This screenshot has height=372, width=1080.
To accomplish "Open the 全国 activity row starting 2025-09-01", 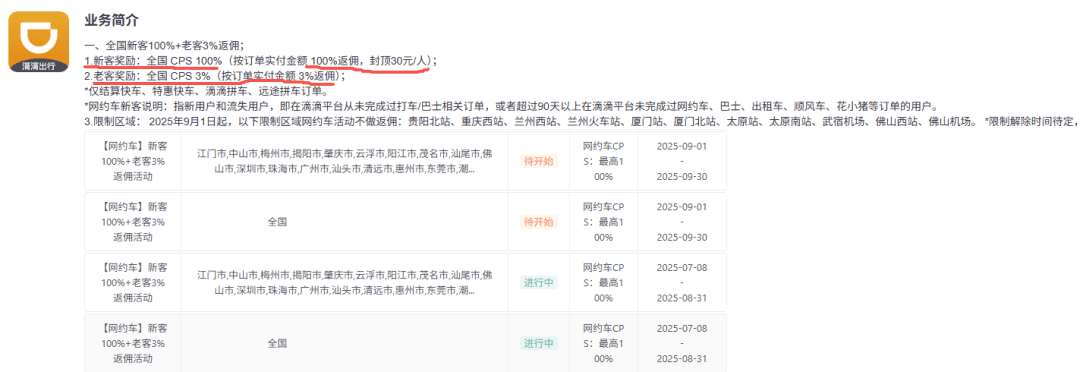I will [x=405, y=222].
